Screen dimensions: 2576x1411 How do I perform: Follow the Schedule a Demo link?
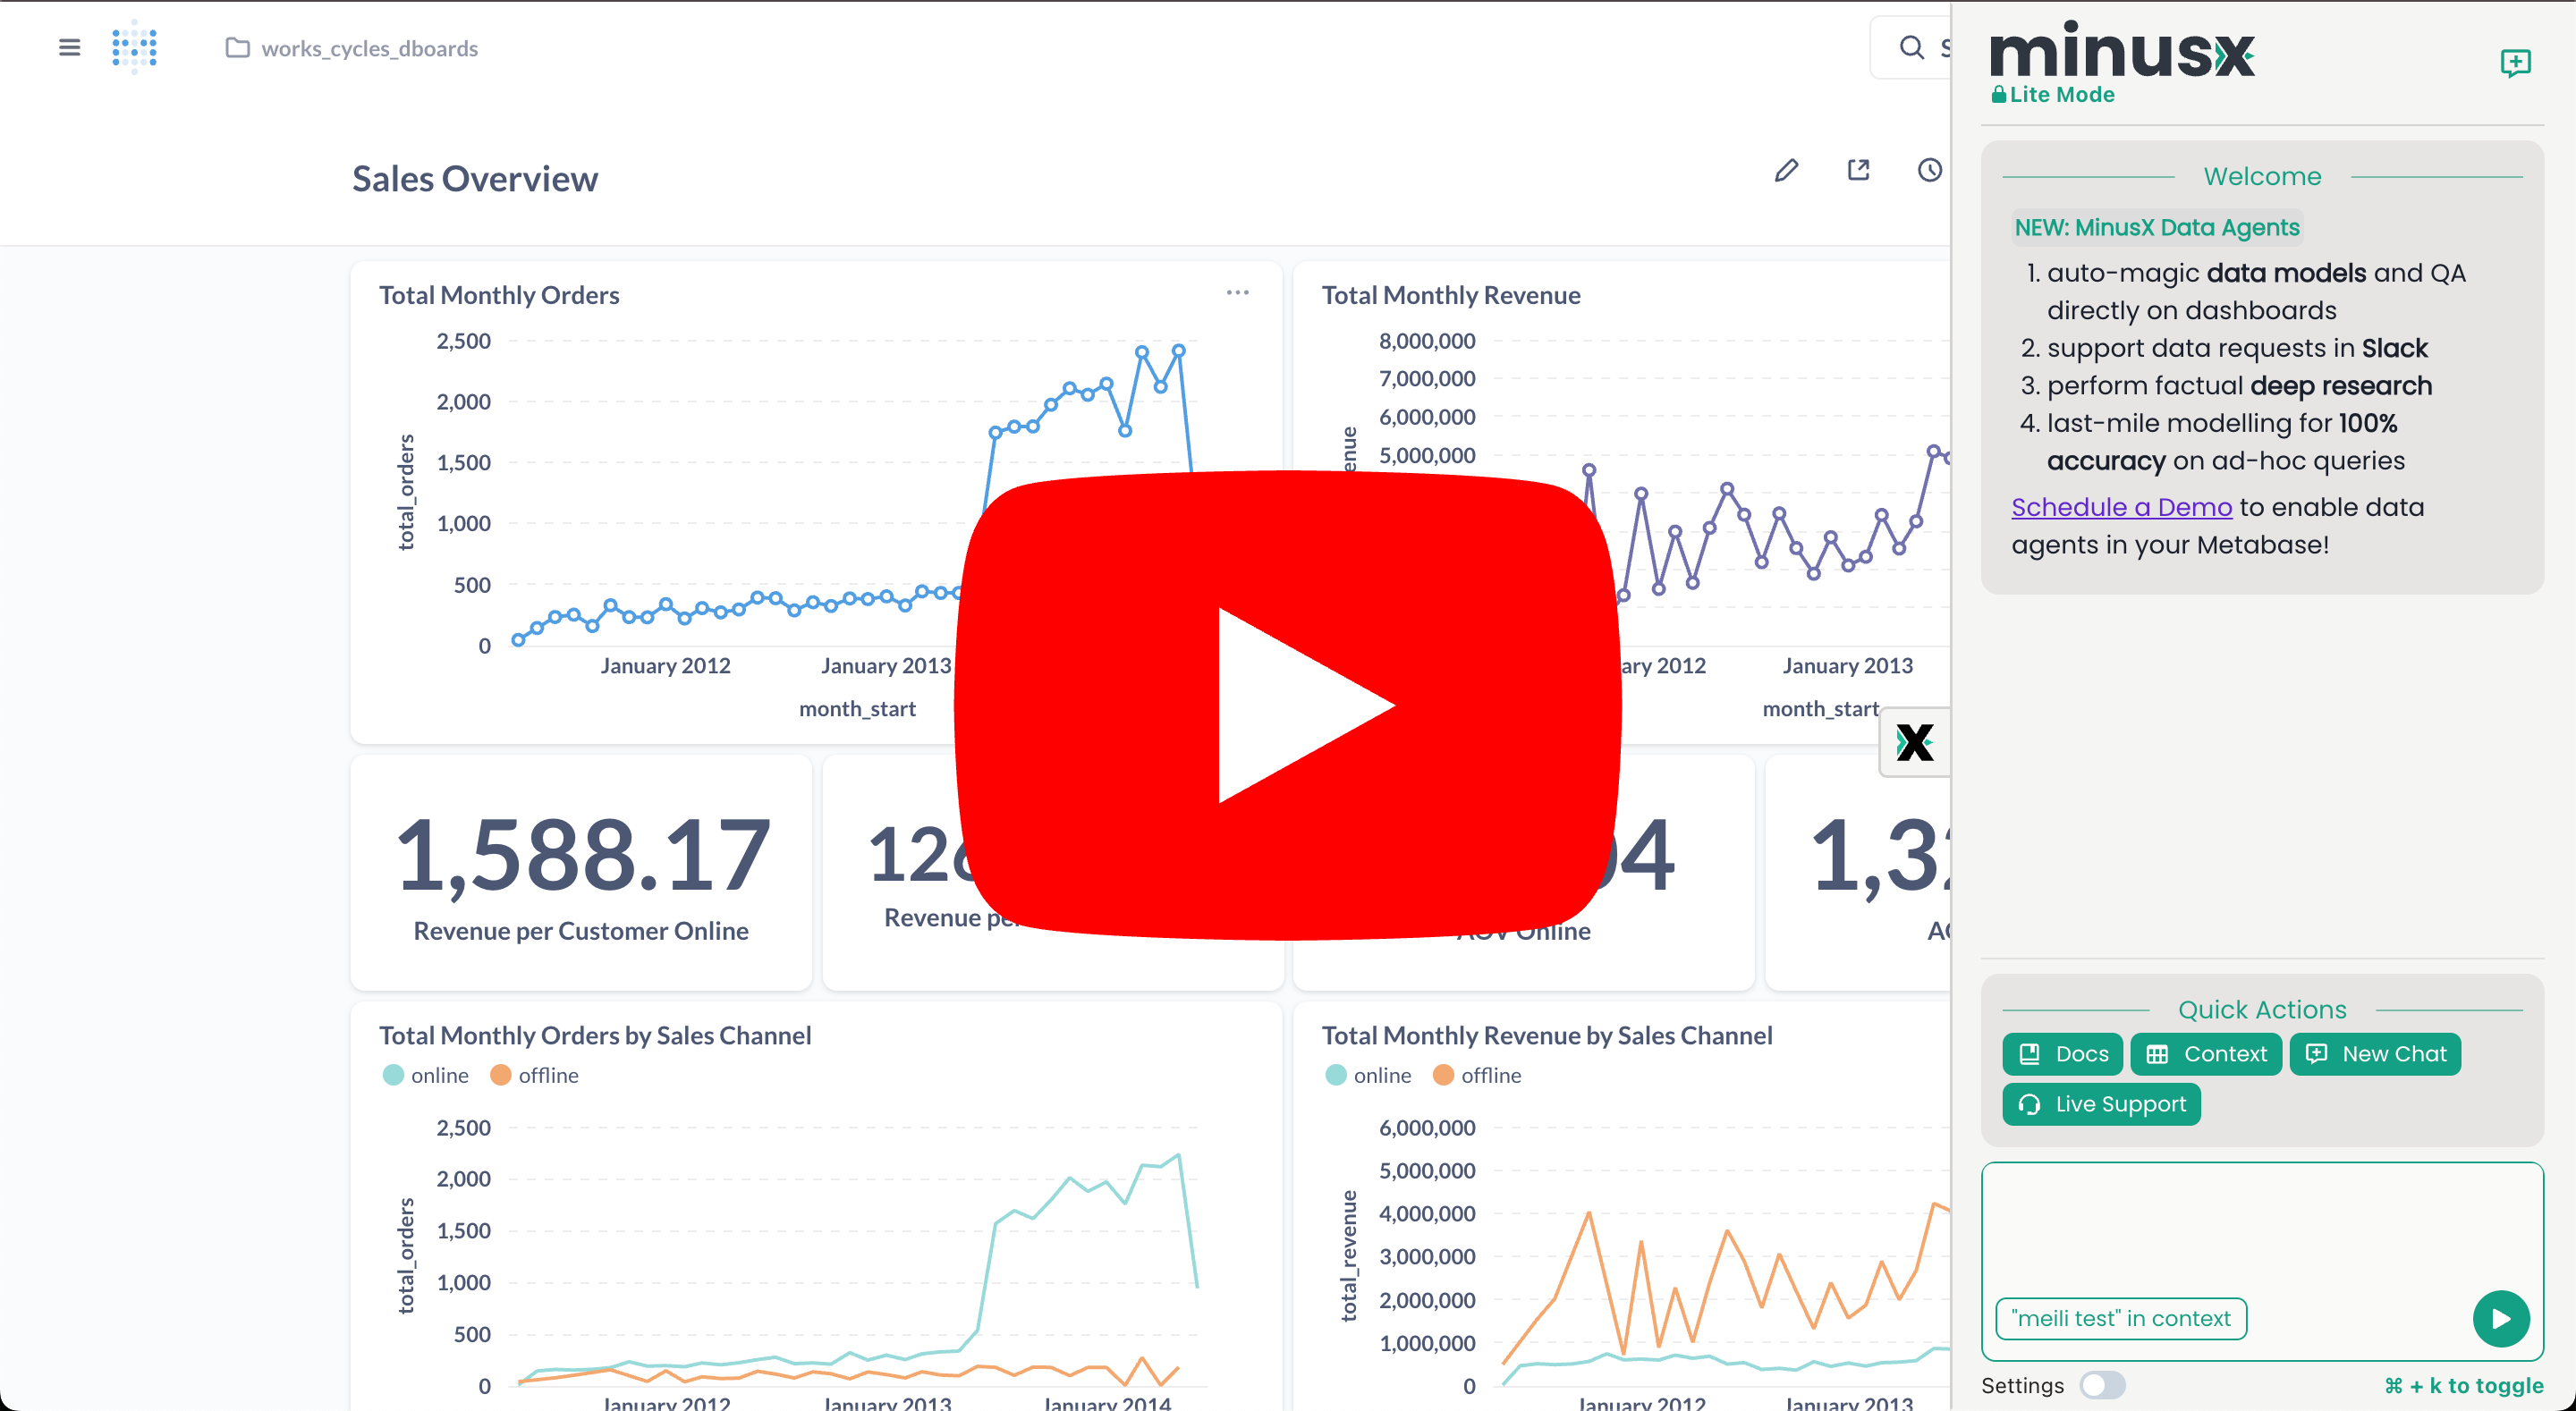[x=2121, y=507]
